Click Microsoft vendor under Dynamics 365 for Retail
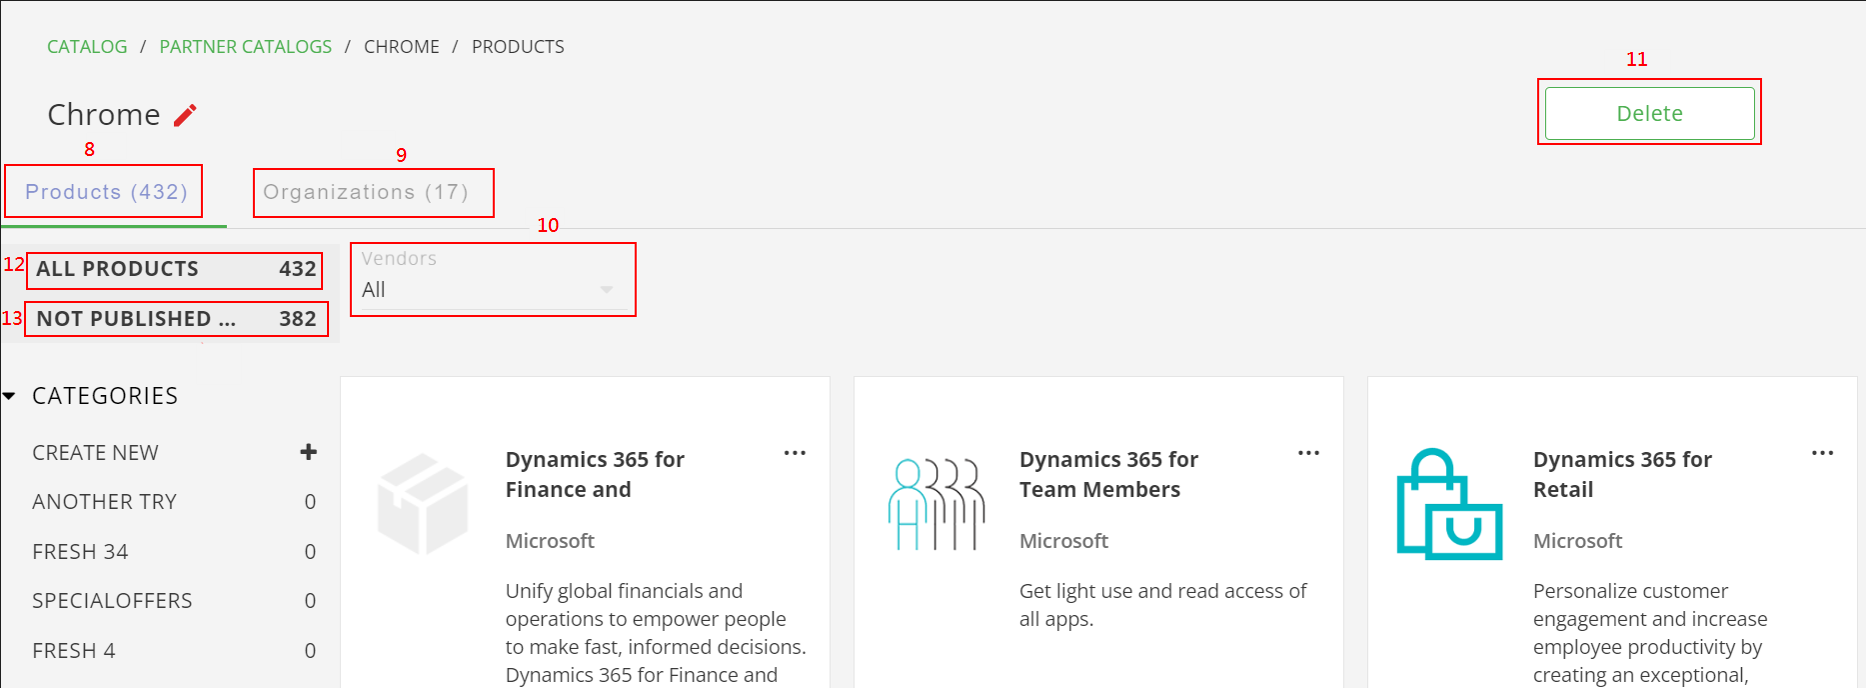The image size is (1866, 688). (x=1578, y=541)
